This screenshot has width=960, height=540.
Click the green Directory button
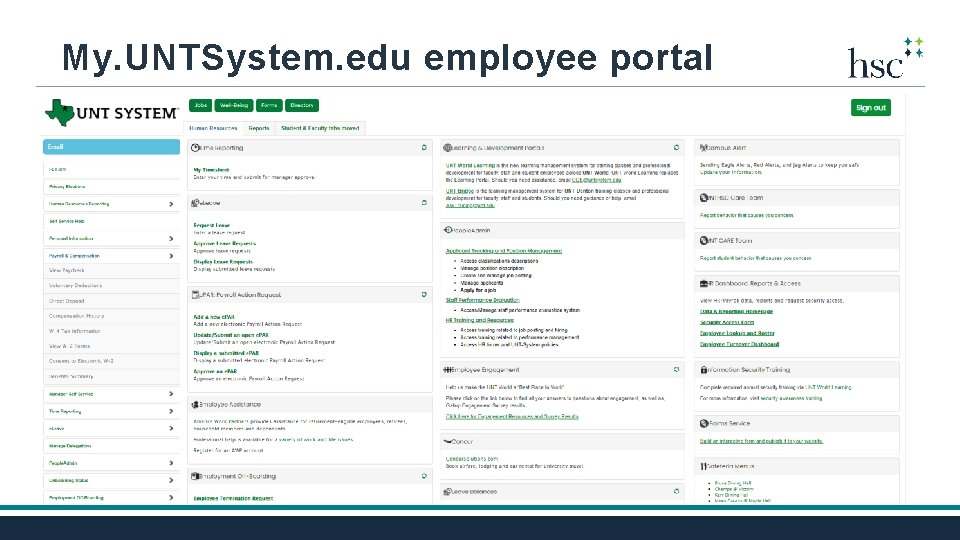click(x=301, y=105)
